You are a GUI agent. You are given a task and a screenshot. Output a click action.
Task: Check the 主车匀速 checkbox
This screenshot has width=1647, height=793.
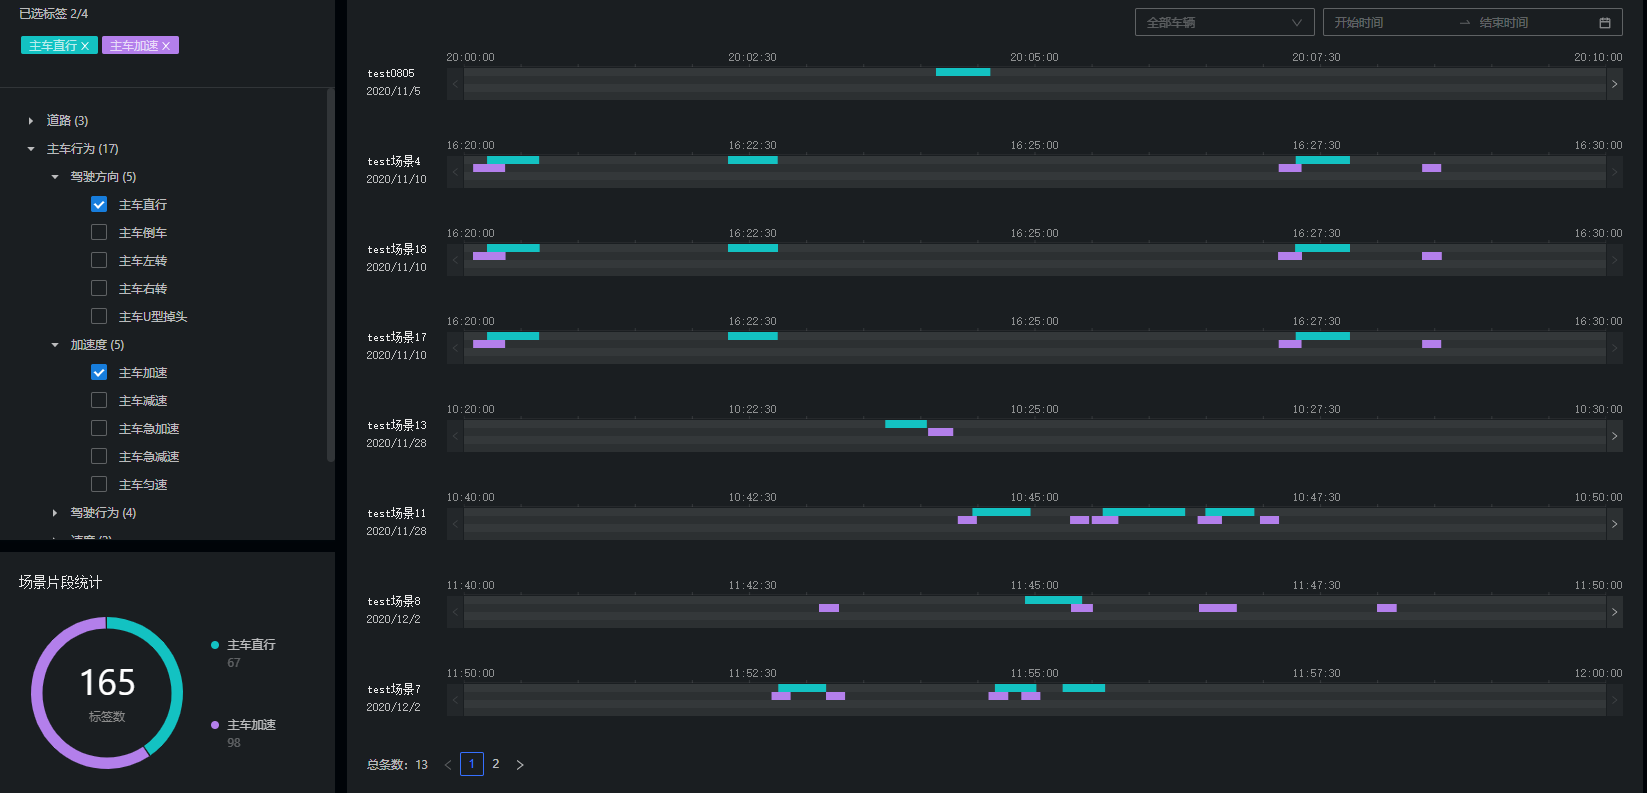point(99,484)
